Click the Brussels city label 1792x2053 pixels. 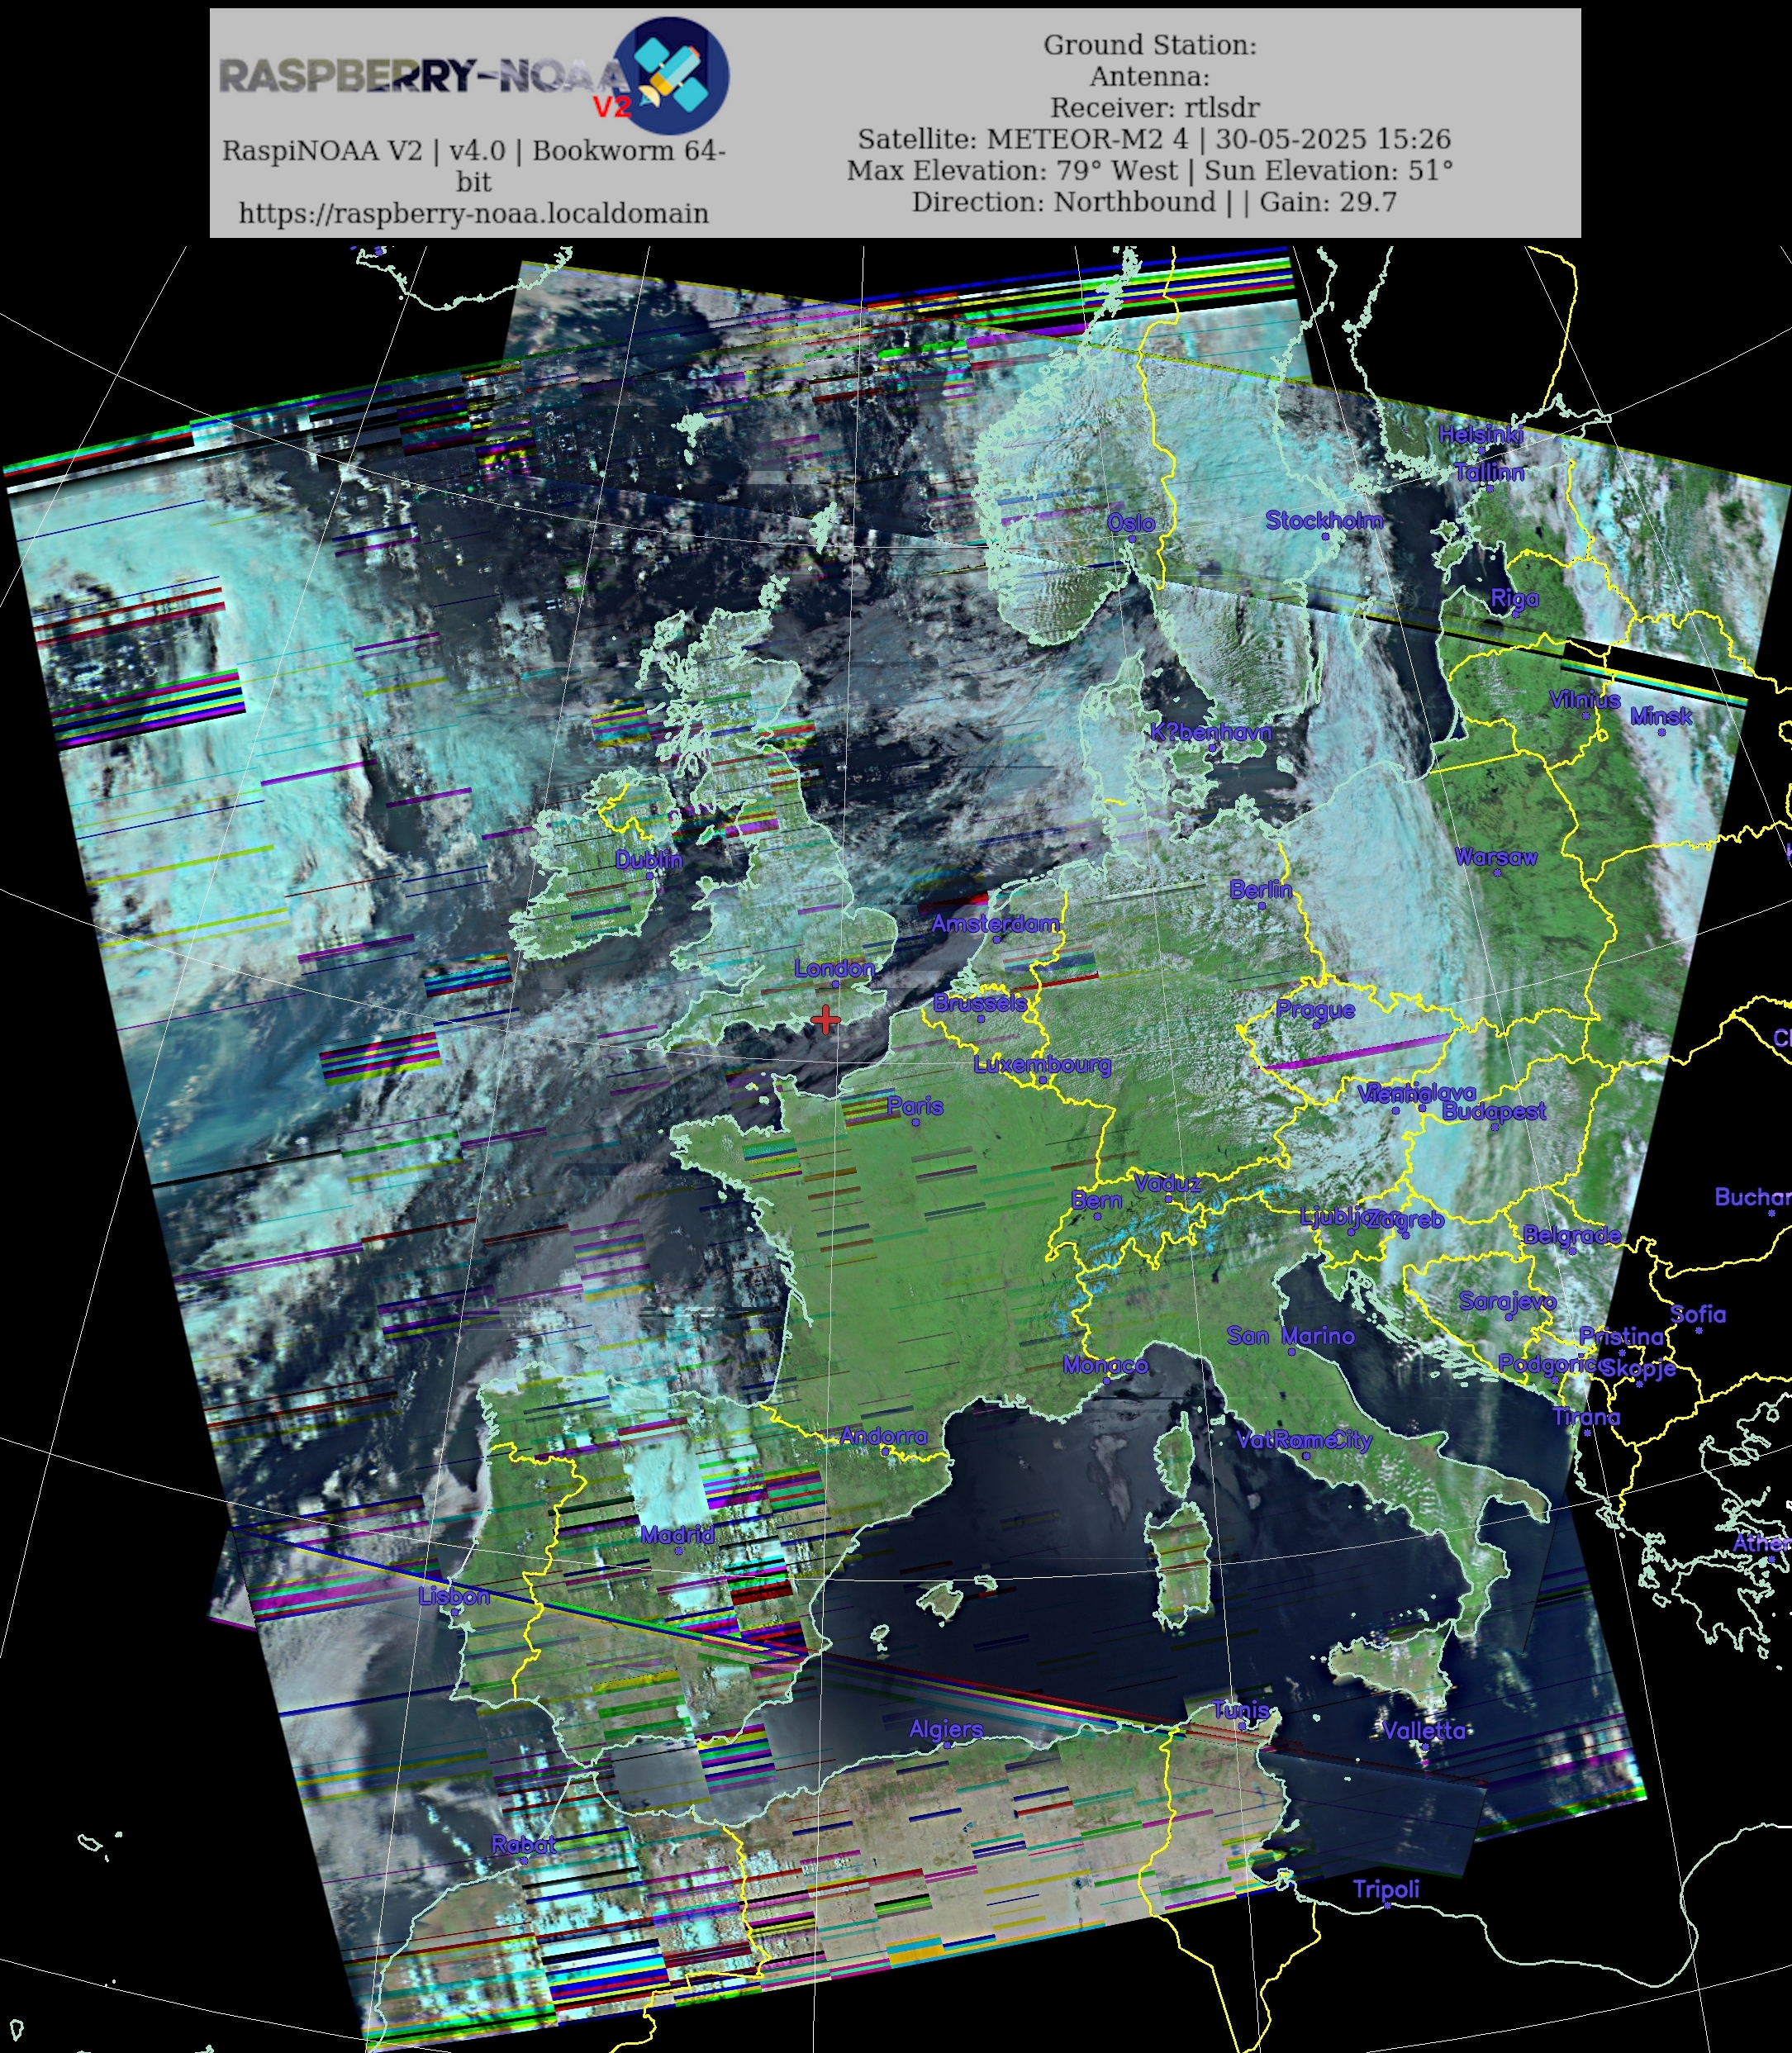pos(980,1002)
